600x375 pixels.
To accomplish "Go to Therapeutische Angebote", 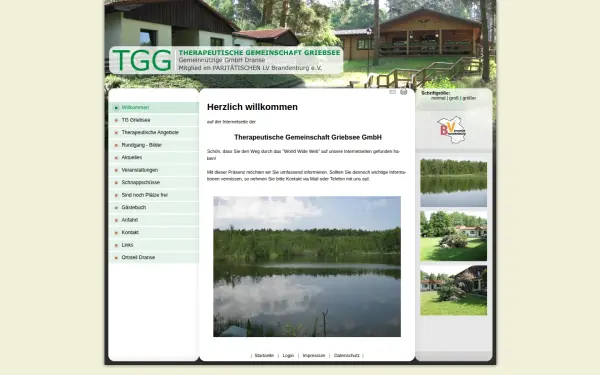I will tap(153, 132).
